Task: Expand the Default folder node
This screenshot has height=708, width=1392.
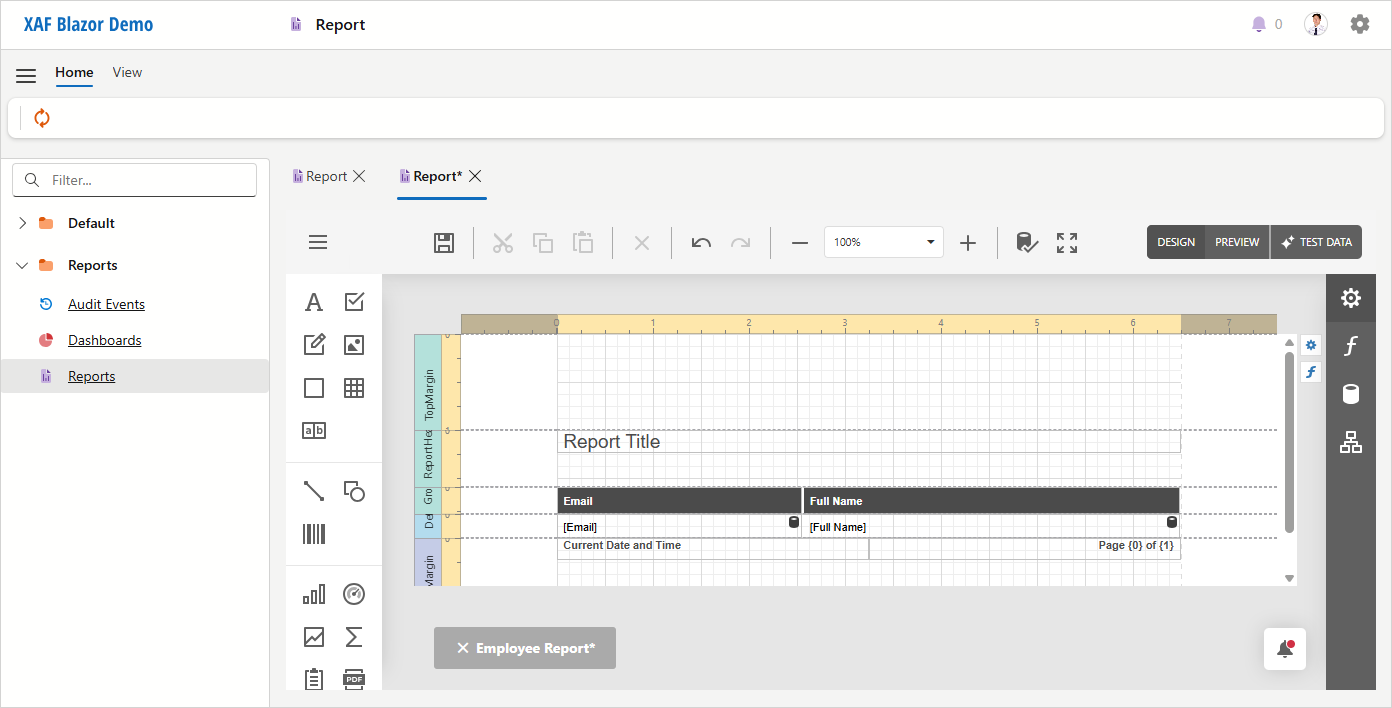Action: [x=22, y=223]
